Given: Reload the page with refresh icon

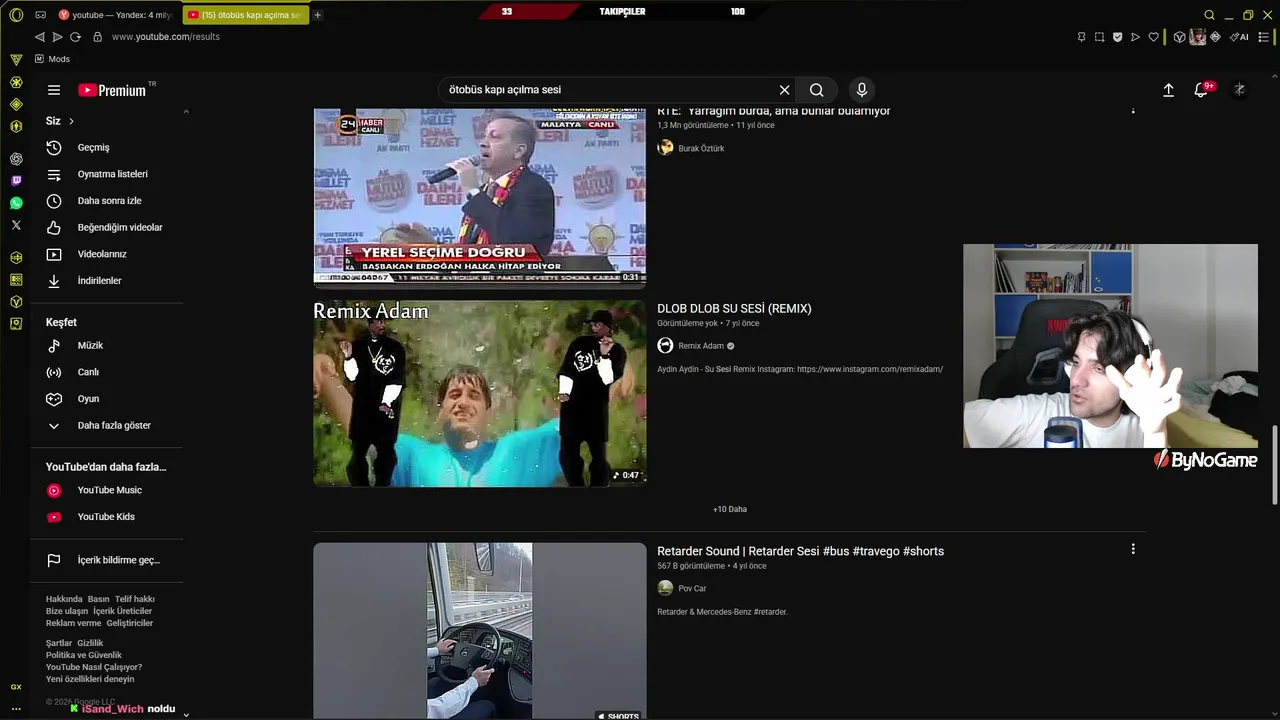Looking at the screenshot, I should coord(75,37).
